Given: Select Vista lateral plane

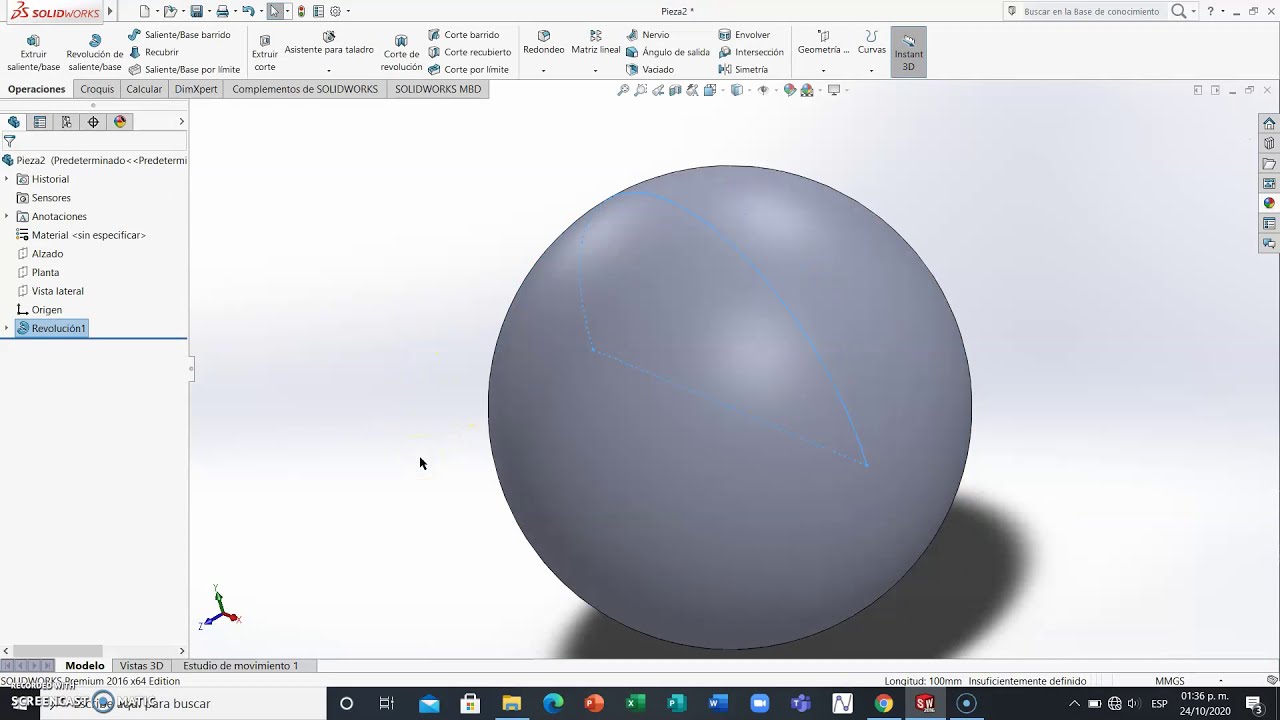Looking at the screenshot, I should pos(50,291).
